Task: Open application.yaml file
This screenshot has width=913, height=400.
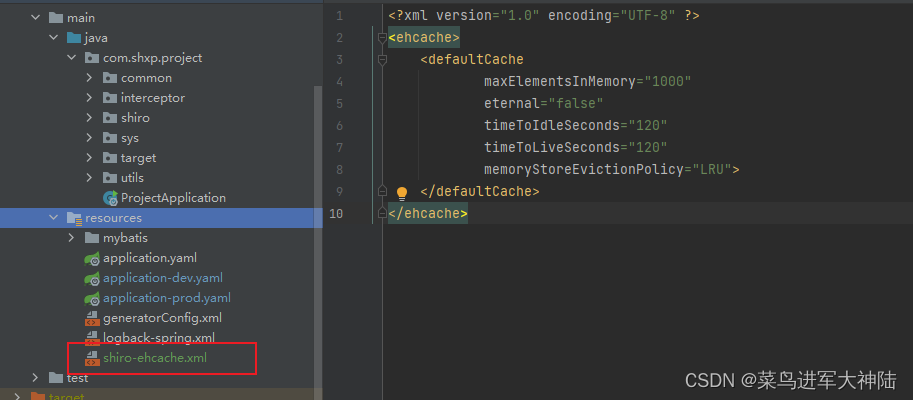Action: 150,258
